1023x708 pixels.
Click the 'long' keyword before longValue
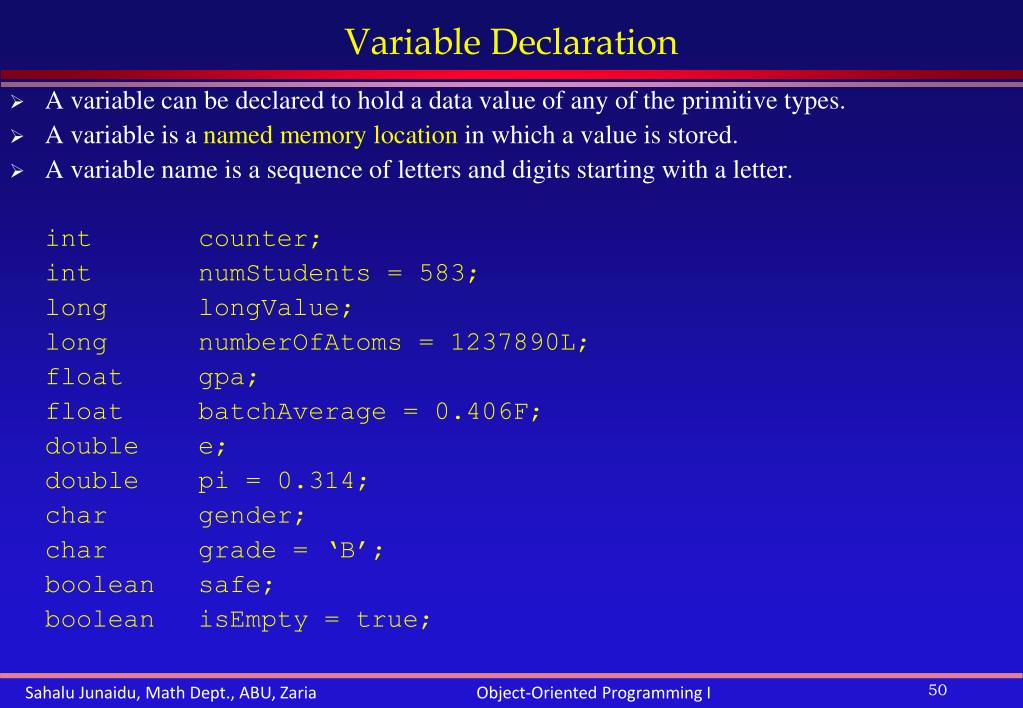coord(76,308)
